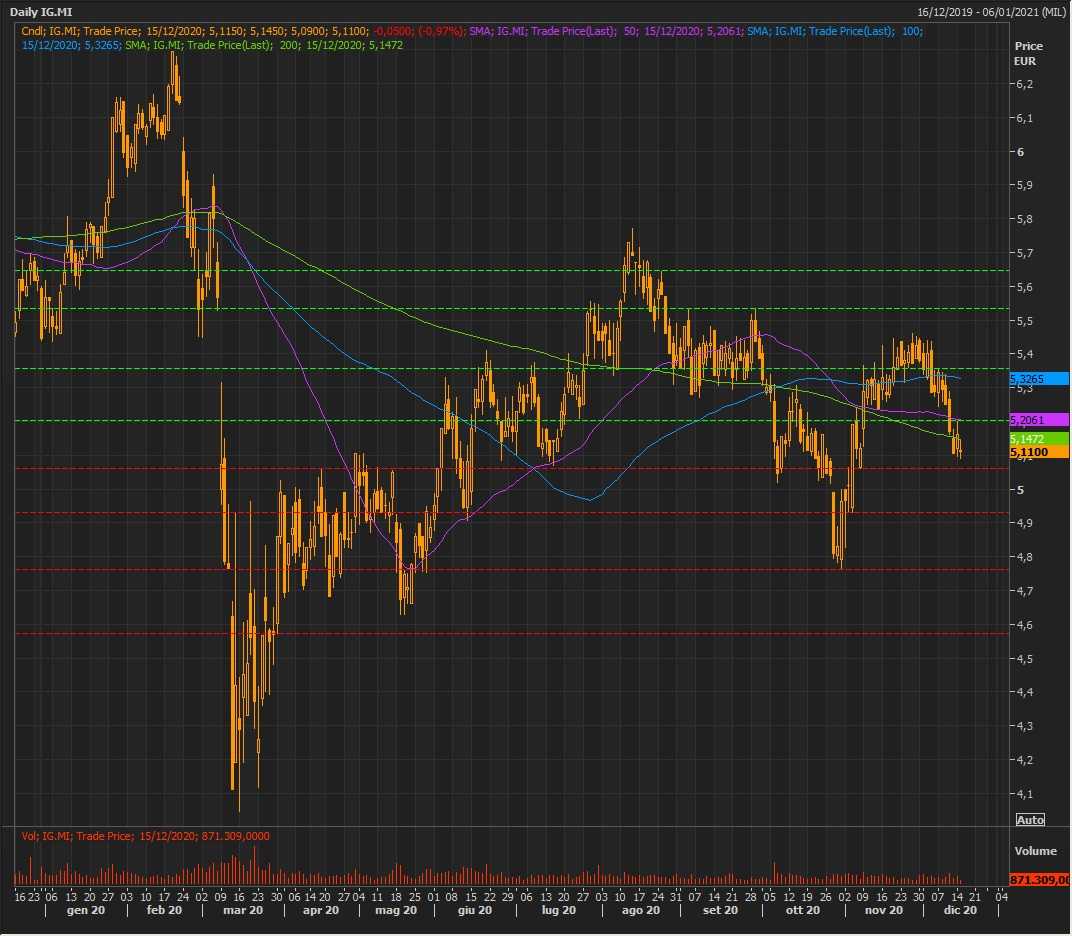
Task: Click the Auto scale button
Action: [x=1030, y=820]
